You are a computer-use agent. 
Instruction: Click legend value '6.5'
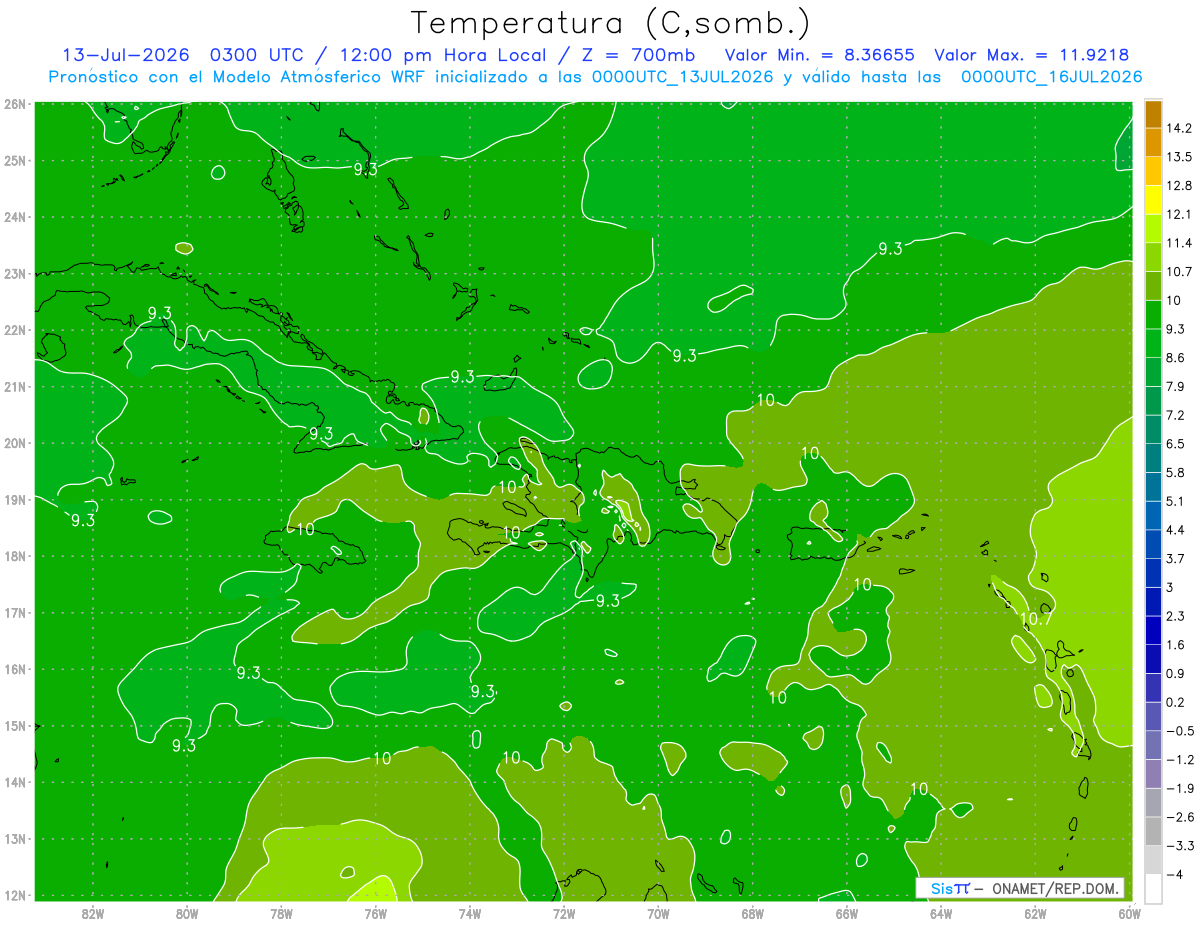point(1177,444)
